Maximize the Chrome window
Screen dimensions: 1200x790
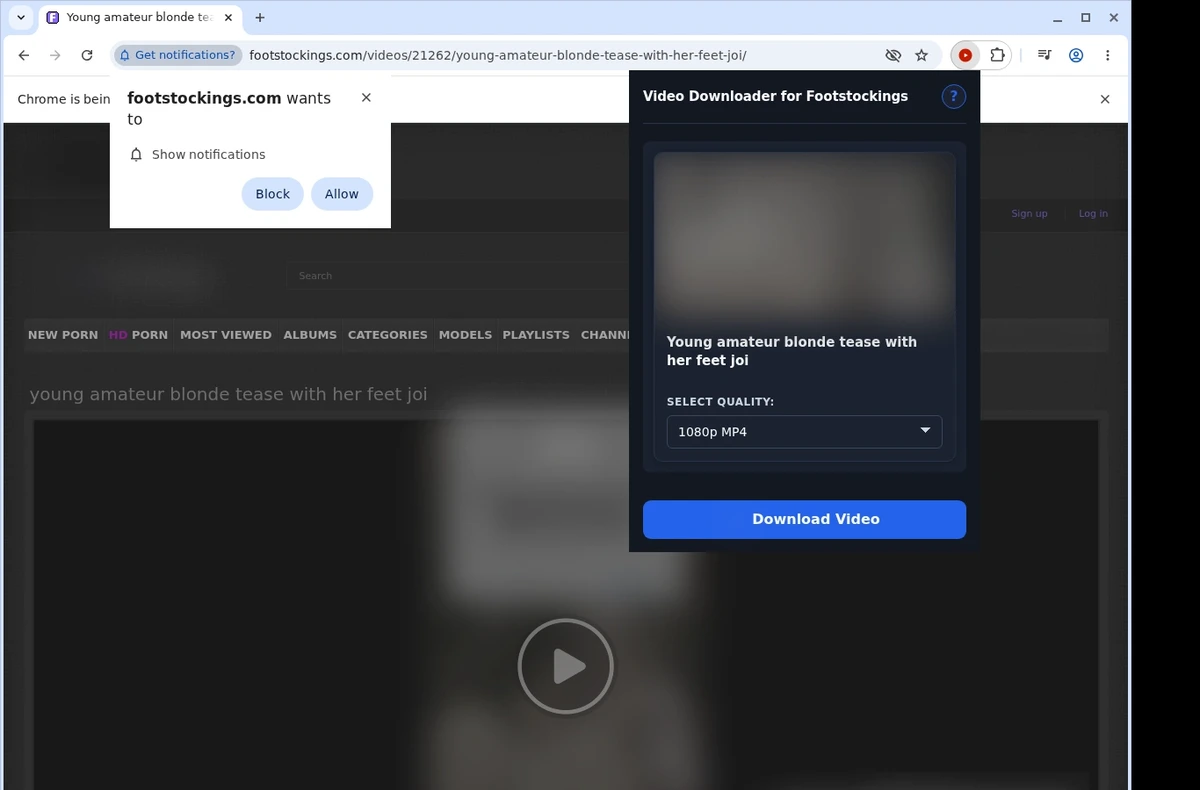tap(1086, 18)
